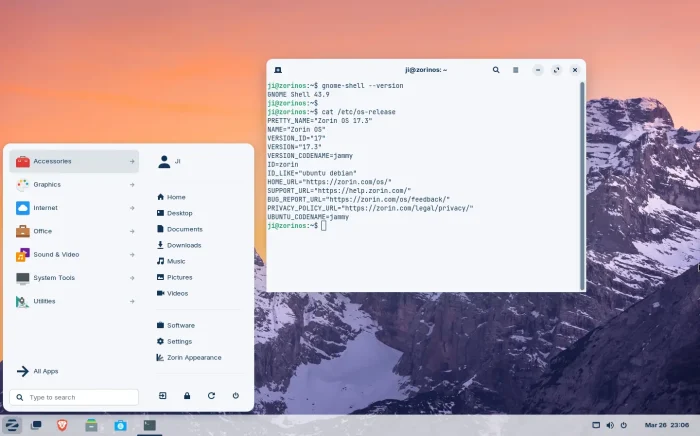
Task: Open Files manager from taskbar
Action: pos(92,425)
